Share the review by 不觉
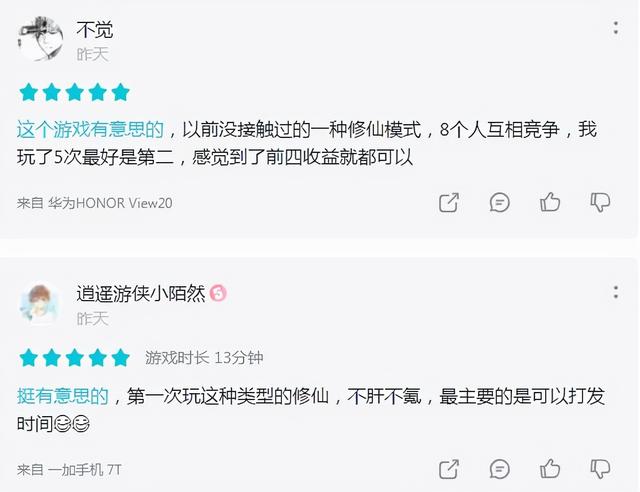The height and width of the screenshot is (492, 640). [x=449, y=202]
